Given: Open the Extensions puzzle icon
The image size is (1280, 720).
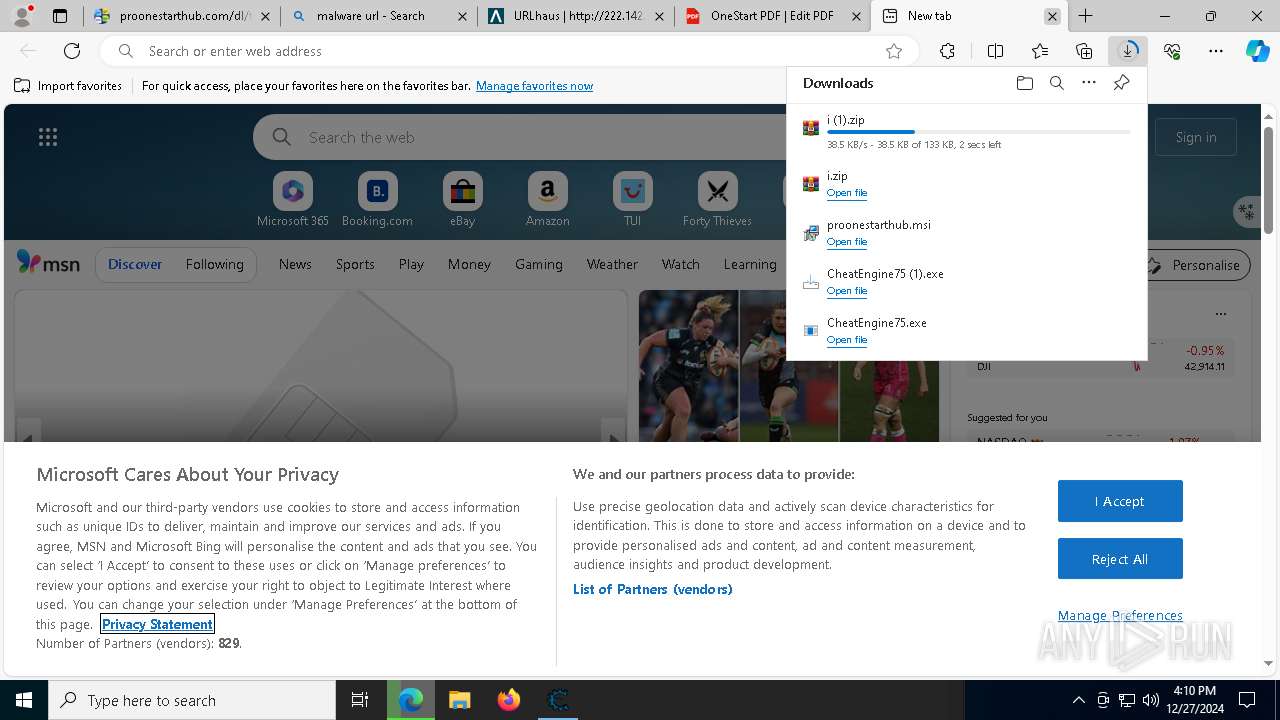Looking at the screenshot, I should coord(947,51).
